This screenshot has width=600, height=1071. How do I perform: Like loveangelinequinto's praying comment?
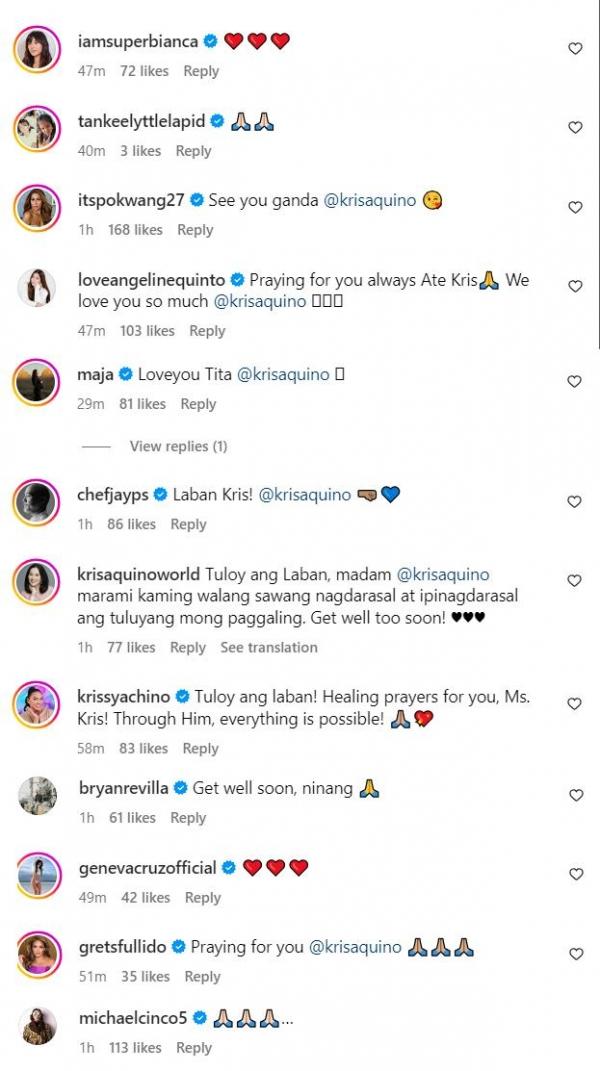(x=575, y=287)
